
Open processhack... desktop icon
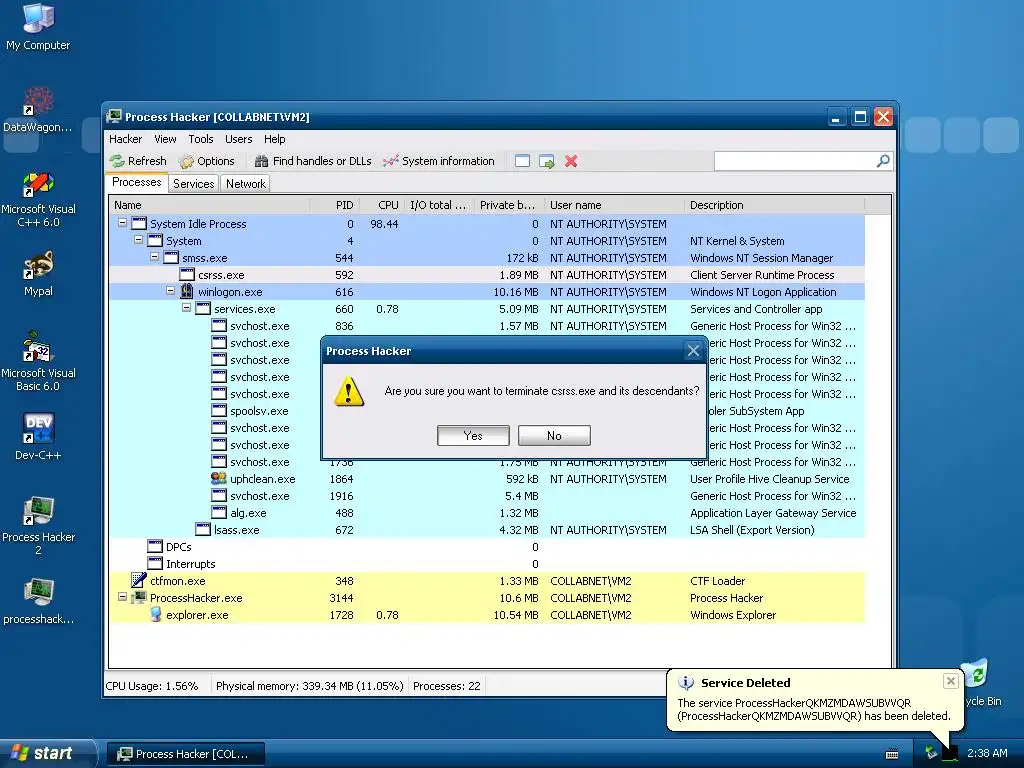(x=38, y=602)
